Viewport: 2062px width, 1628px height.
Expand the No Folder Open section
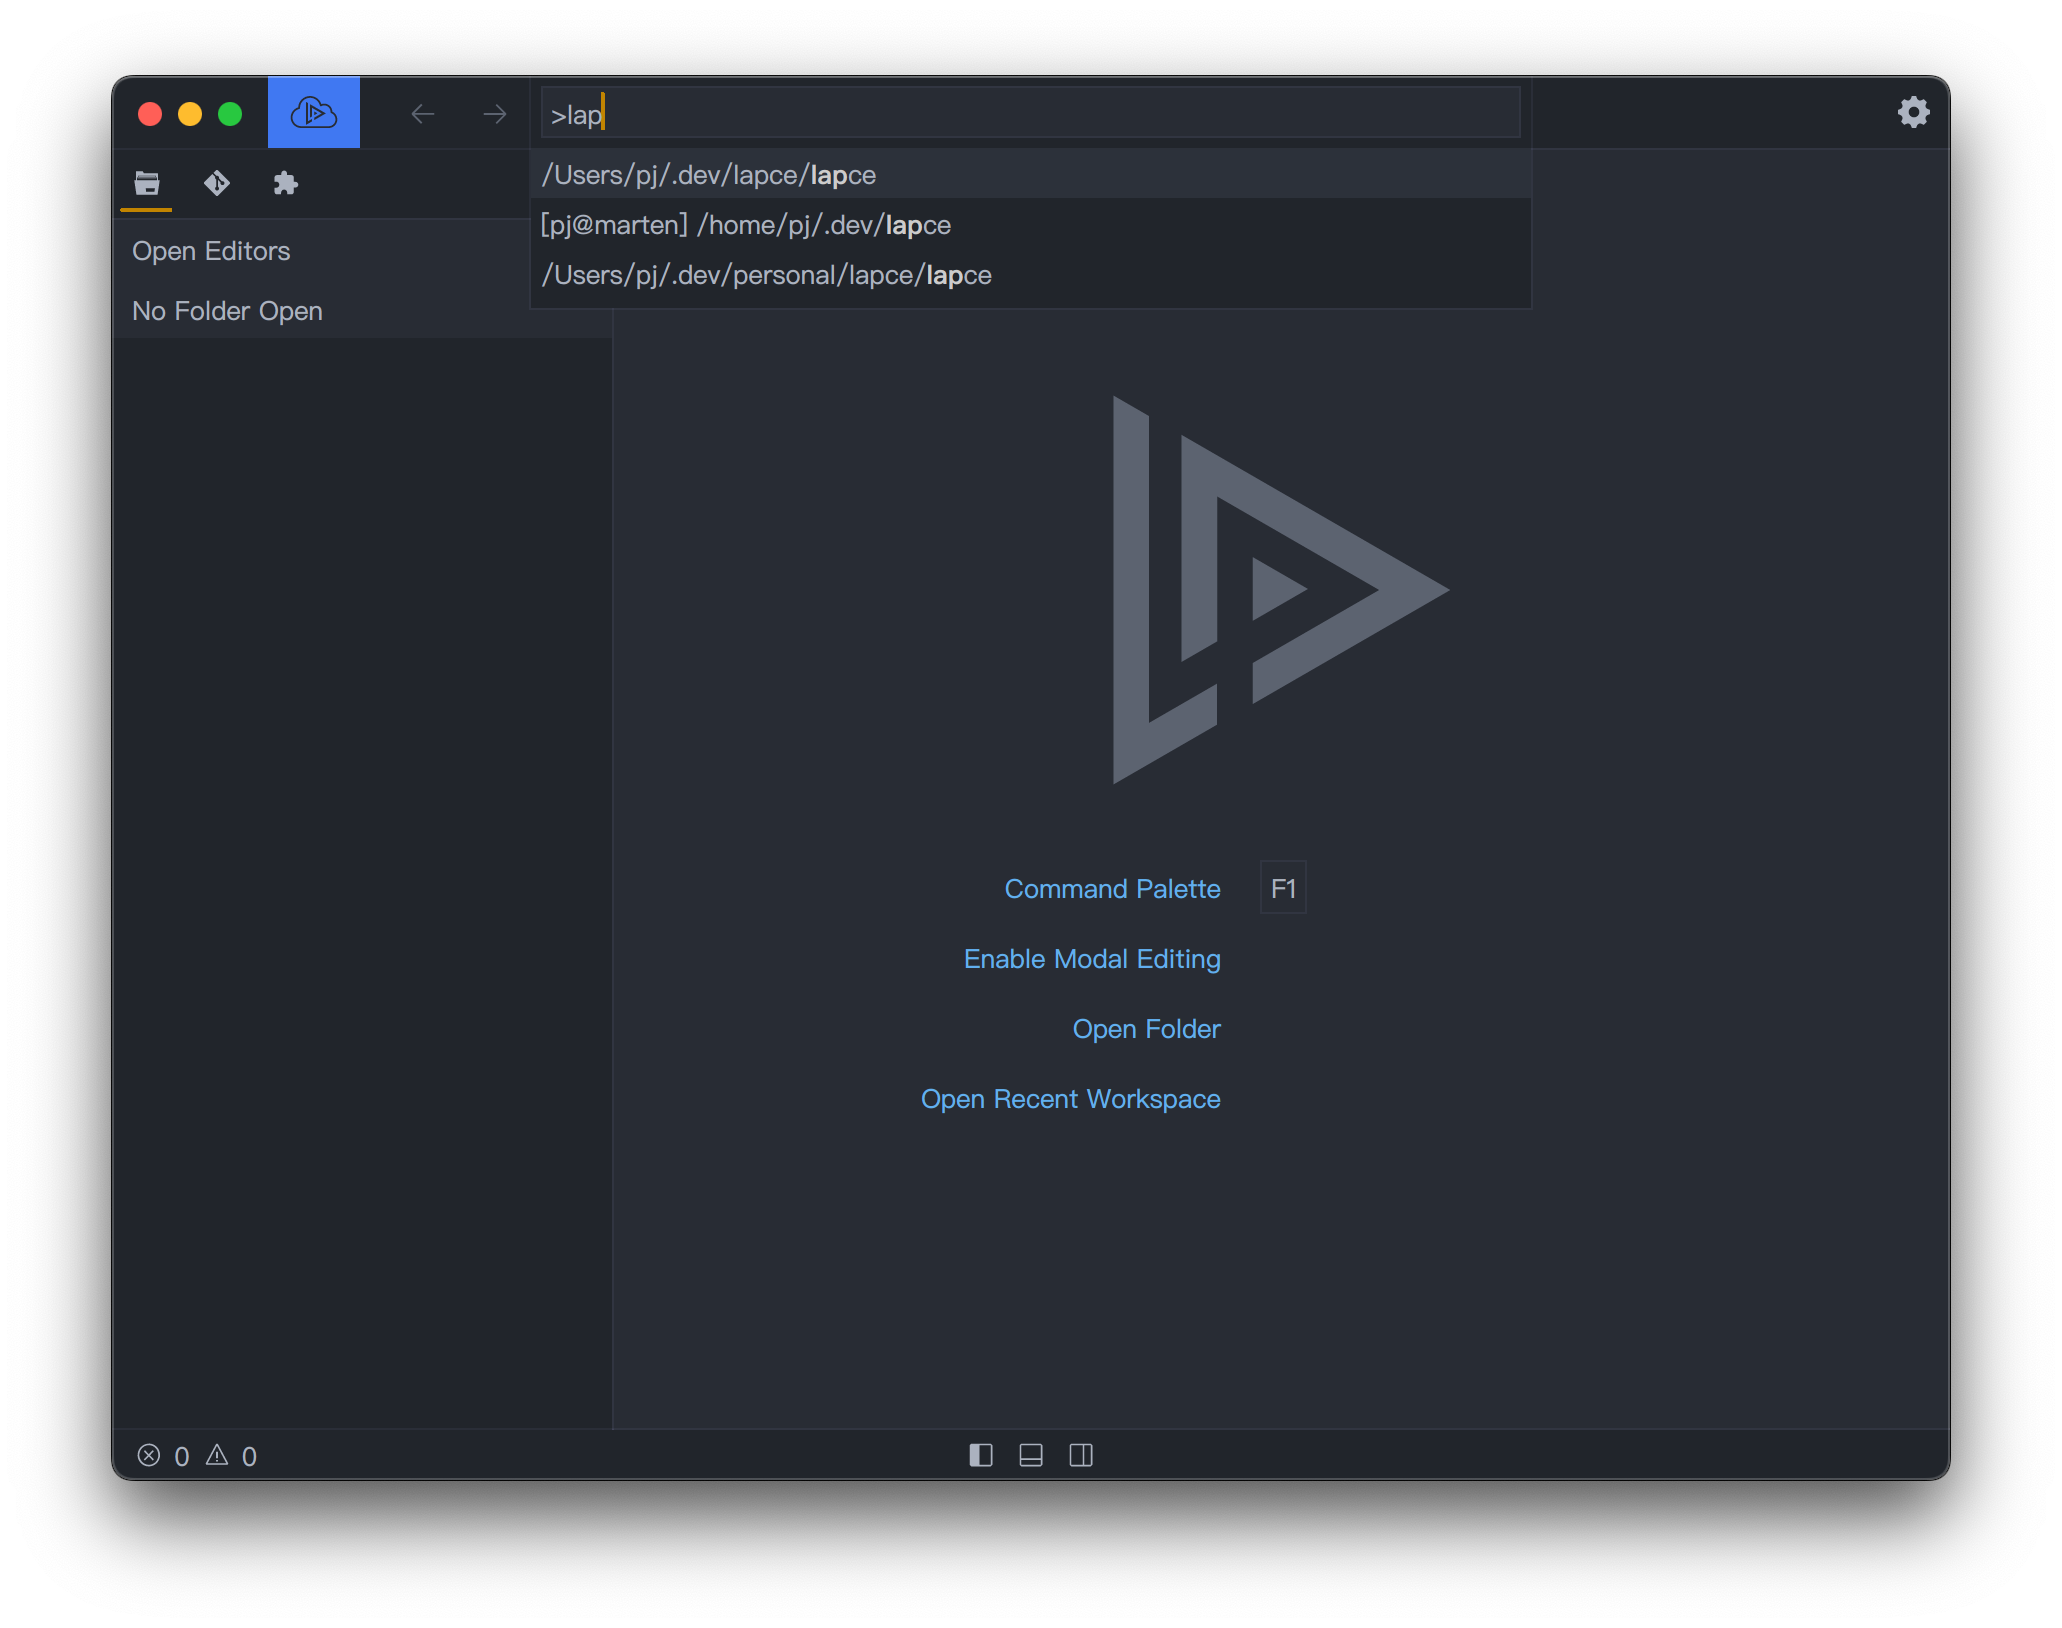click(x=227, y=311)
